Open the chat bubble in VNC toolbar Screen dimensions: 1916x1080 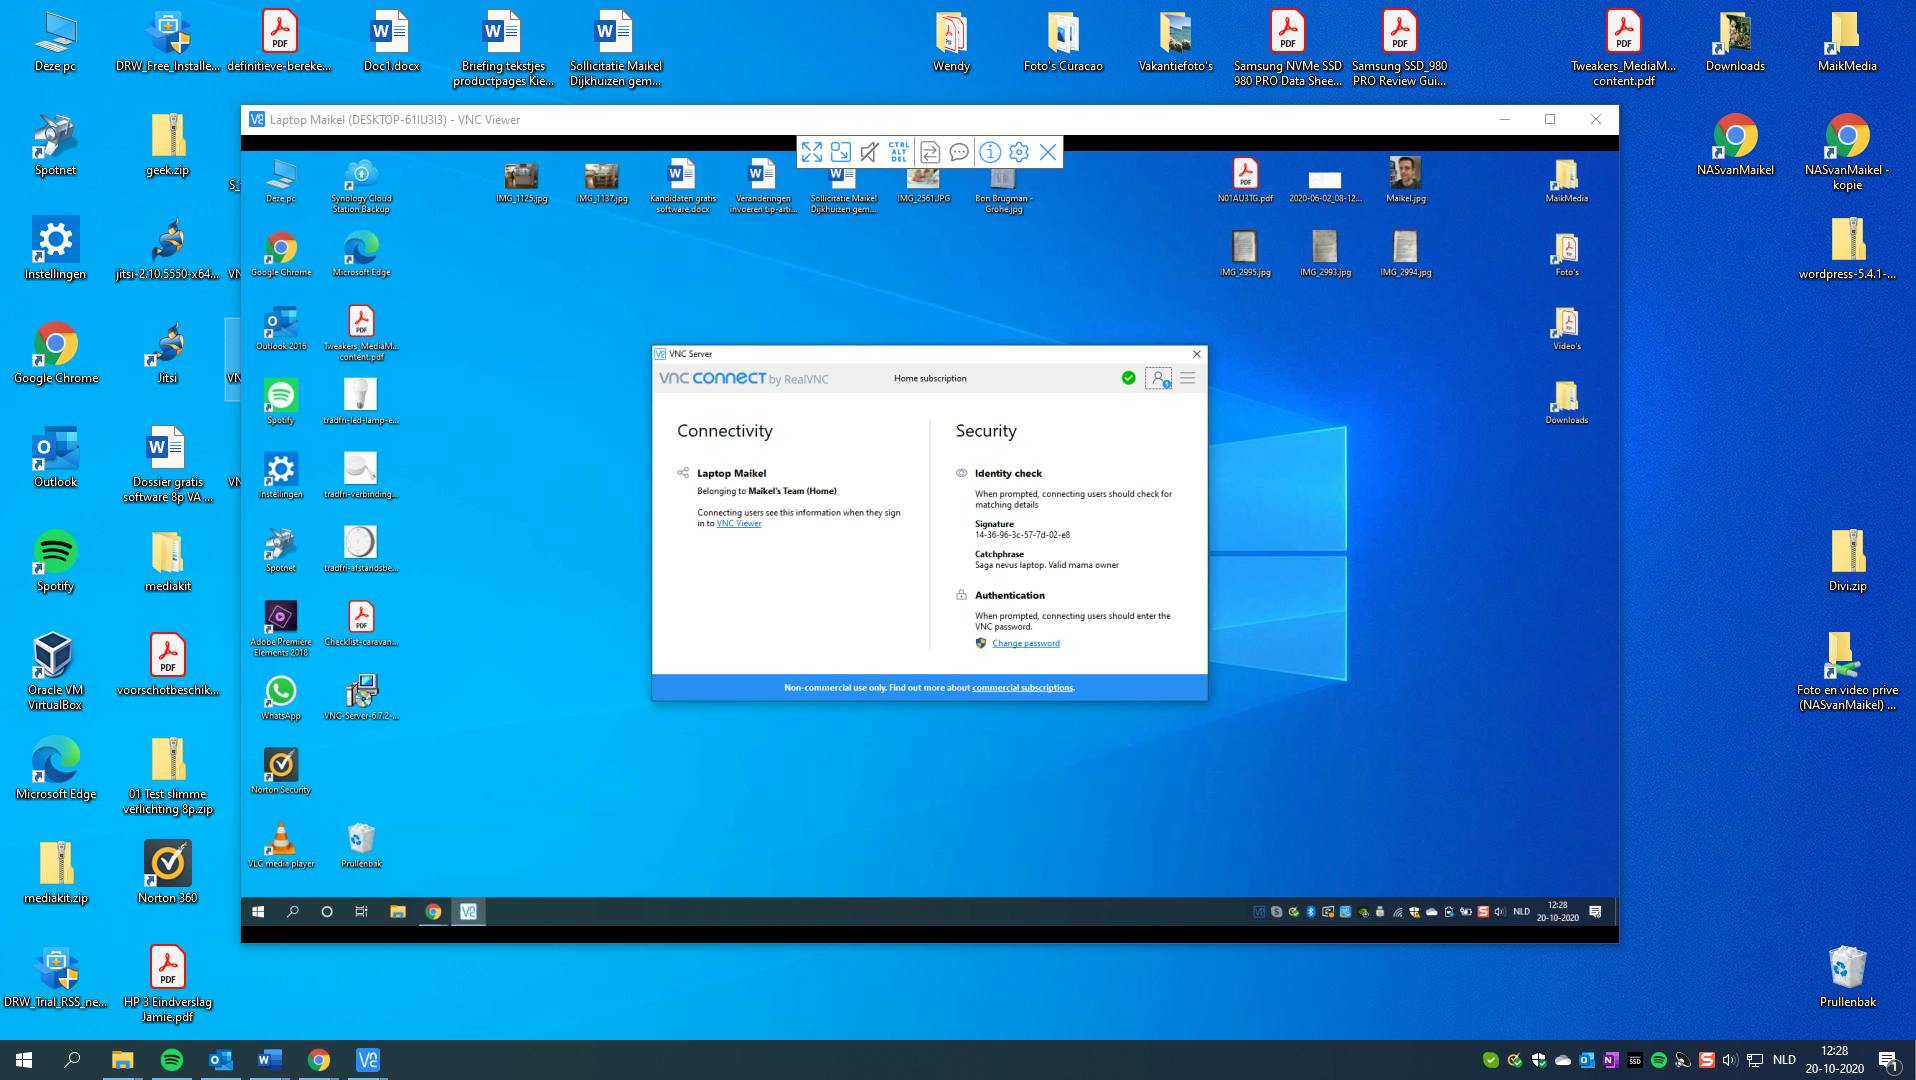coord(959,152)
